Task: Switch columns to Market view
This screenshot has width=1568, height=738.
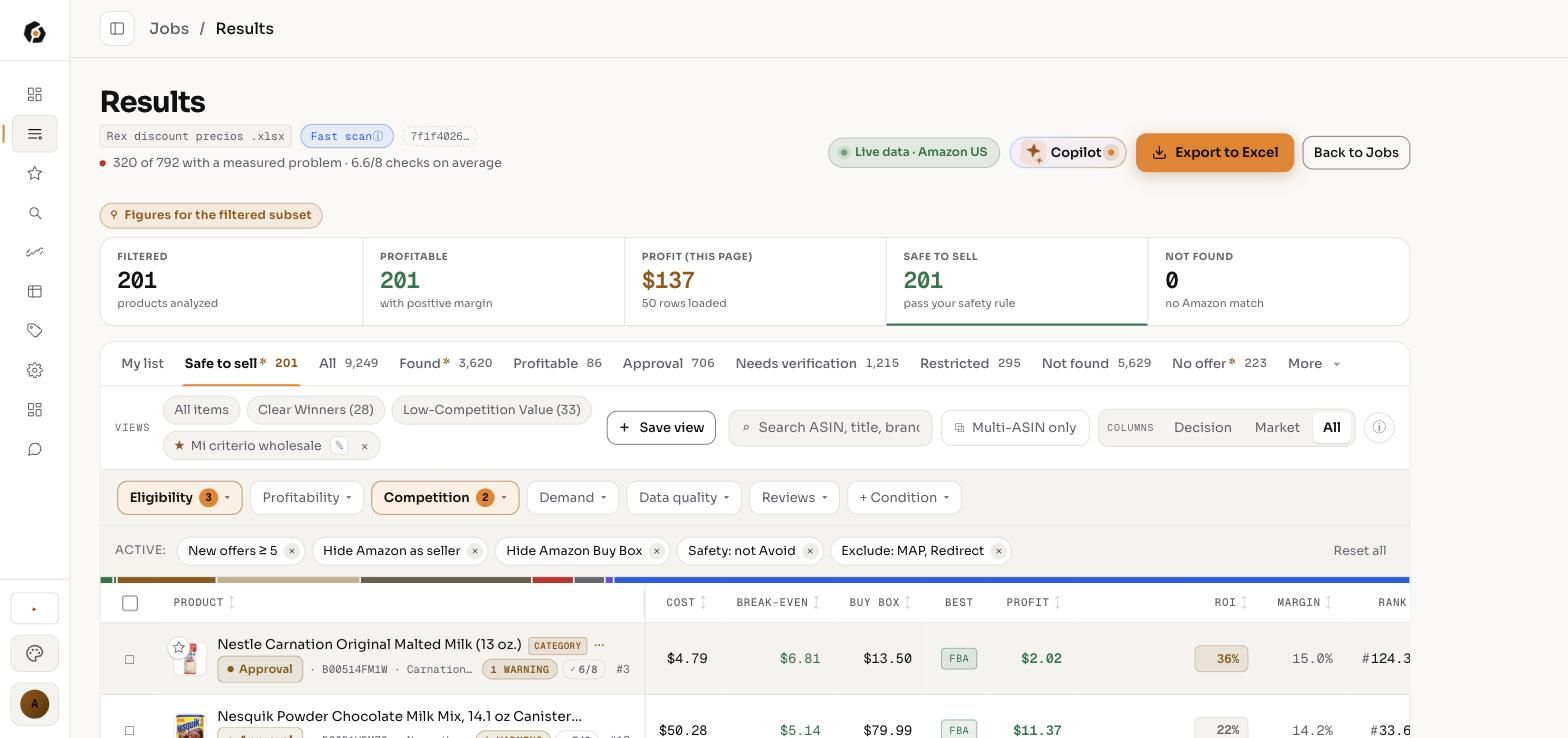Action: pyautogui.click(x=1277, y=427)
